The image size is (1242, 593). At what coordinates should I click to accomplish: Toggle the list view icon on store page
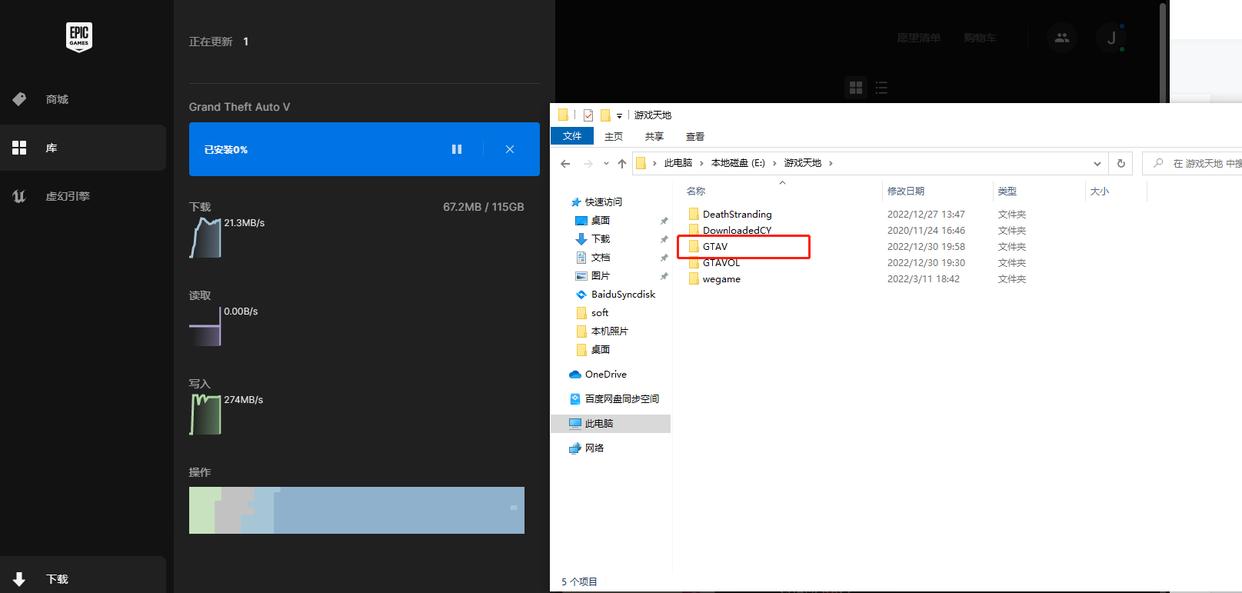pyautogui.click(x=881, y=88)
